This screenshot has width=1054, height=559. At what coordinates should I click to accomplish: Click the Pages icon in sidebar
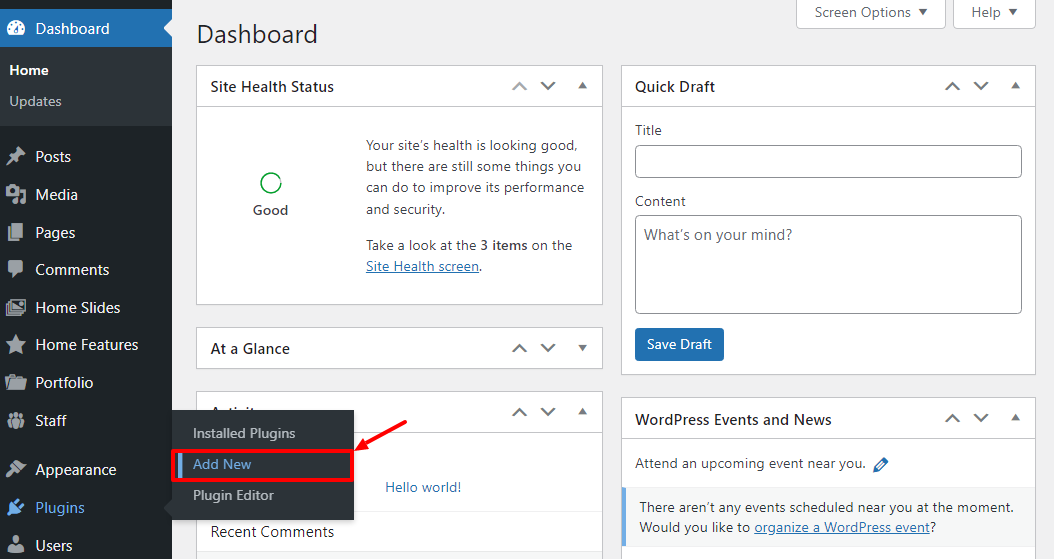point(16,232)
